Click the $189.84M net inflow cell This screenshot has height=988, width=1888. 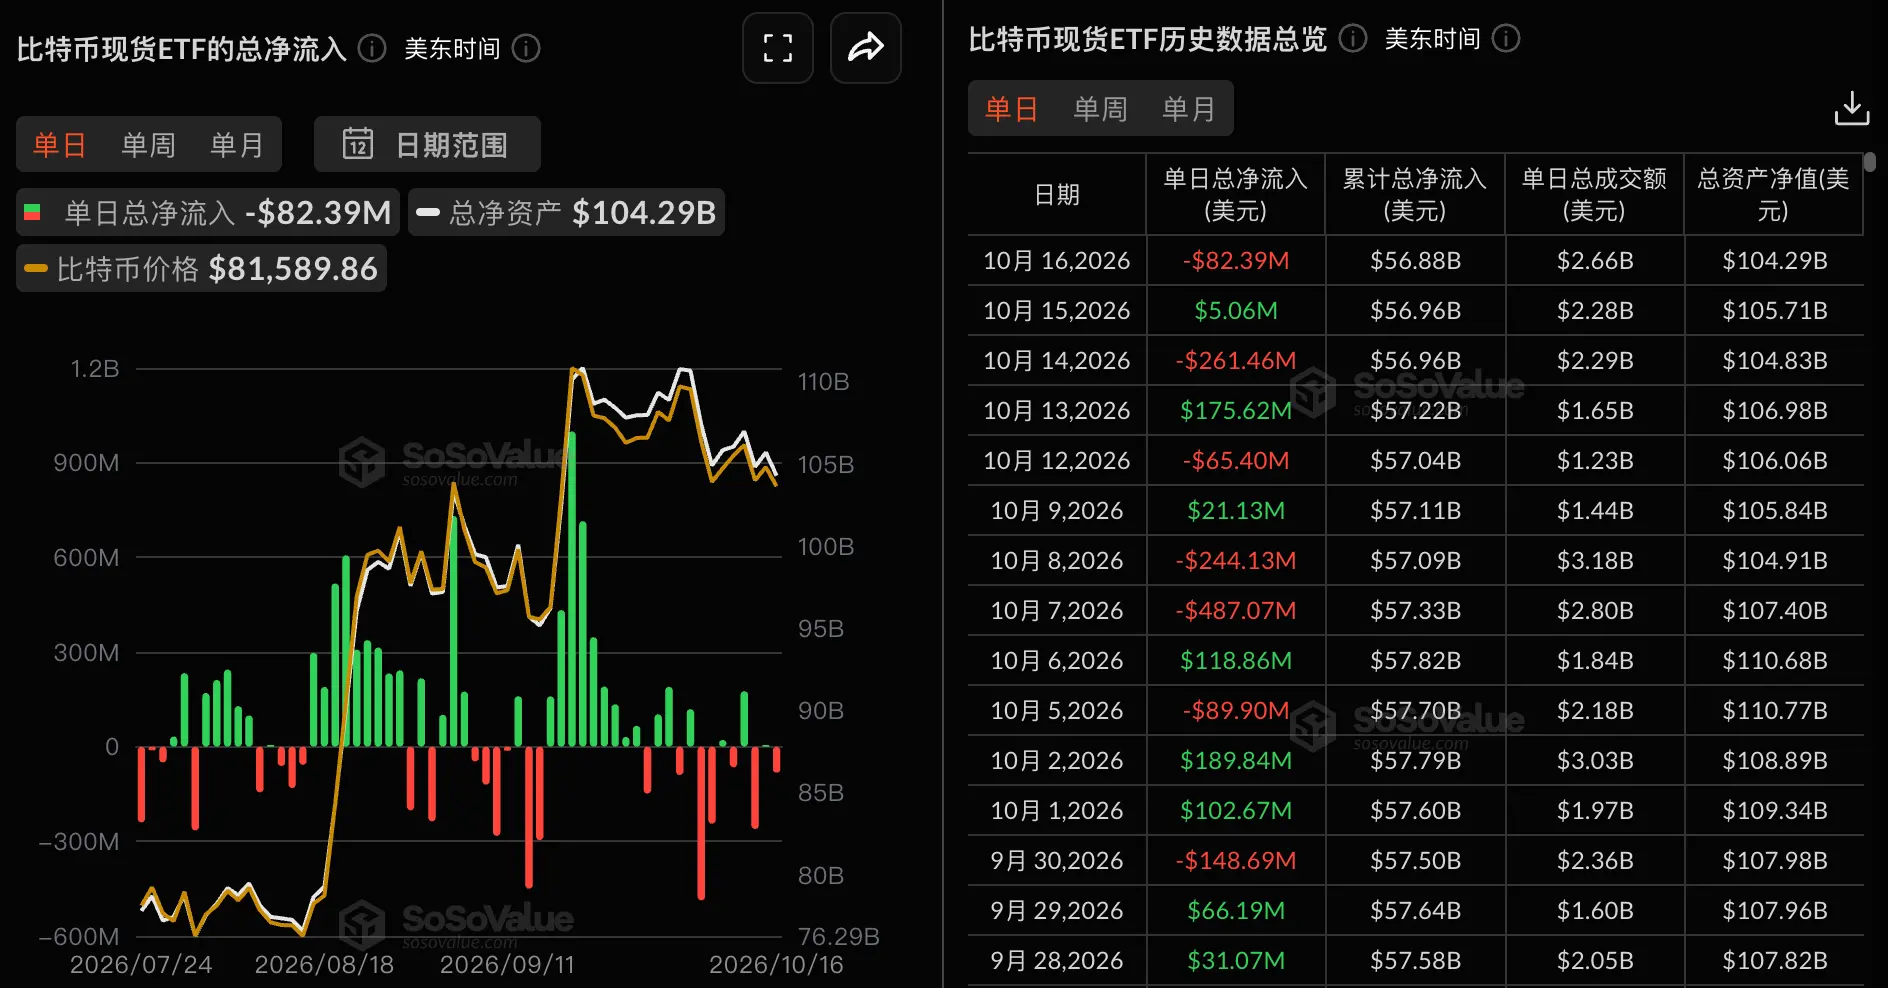1236,760
